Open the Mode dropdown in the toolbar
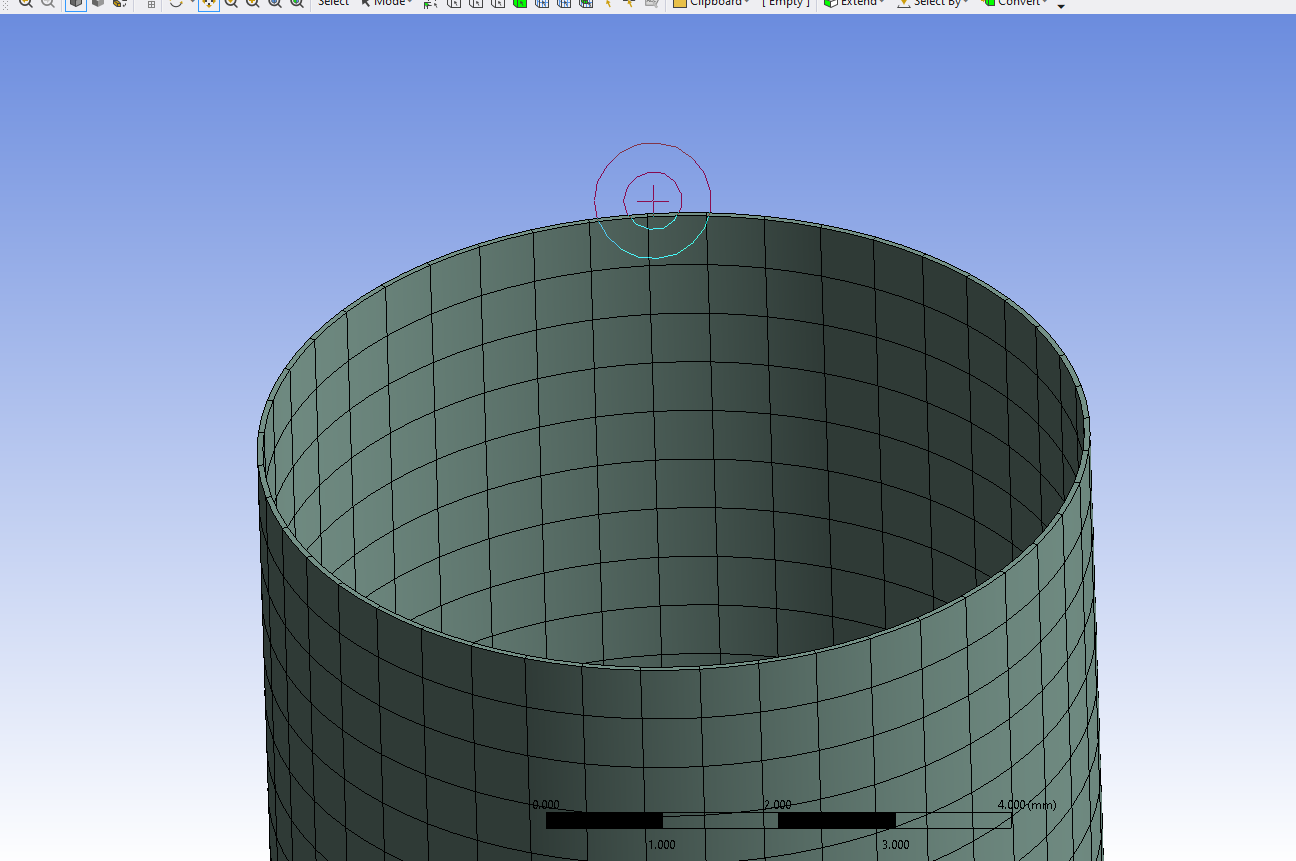This screenshot has width=1296, height=861. pos(386,3)
